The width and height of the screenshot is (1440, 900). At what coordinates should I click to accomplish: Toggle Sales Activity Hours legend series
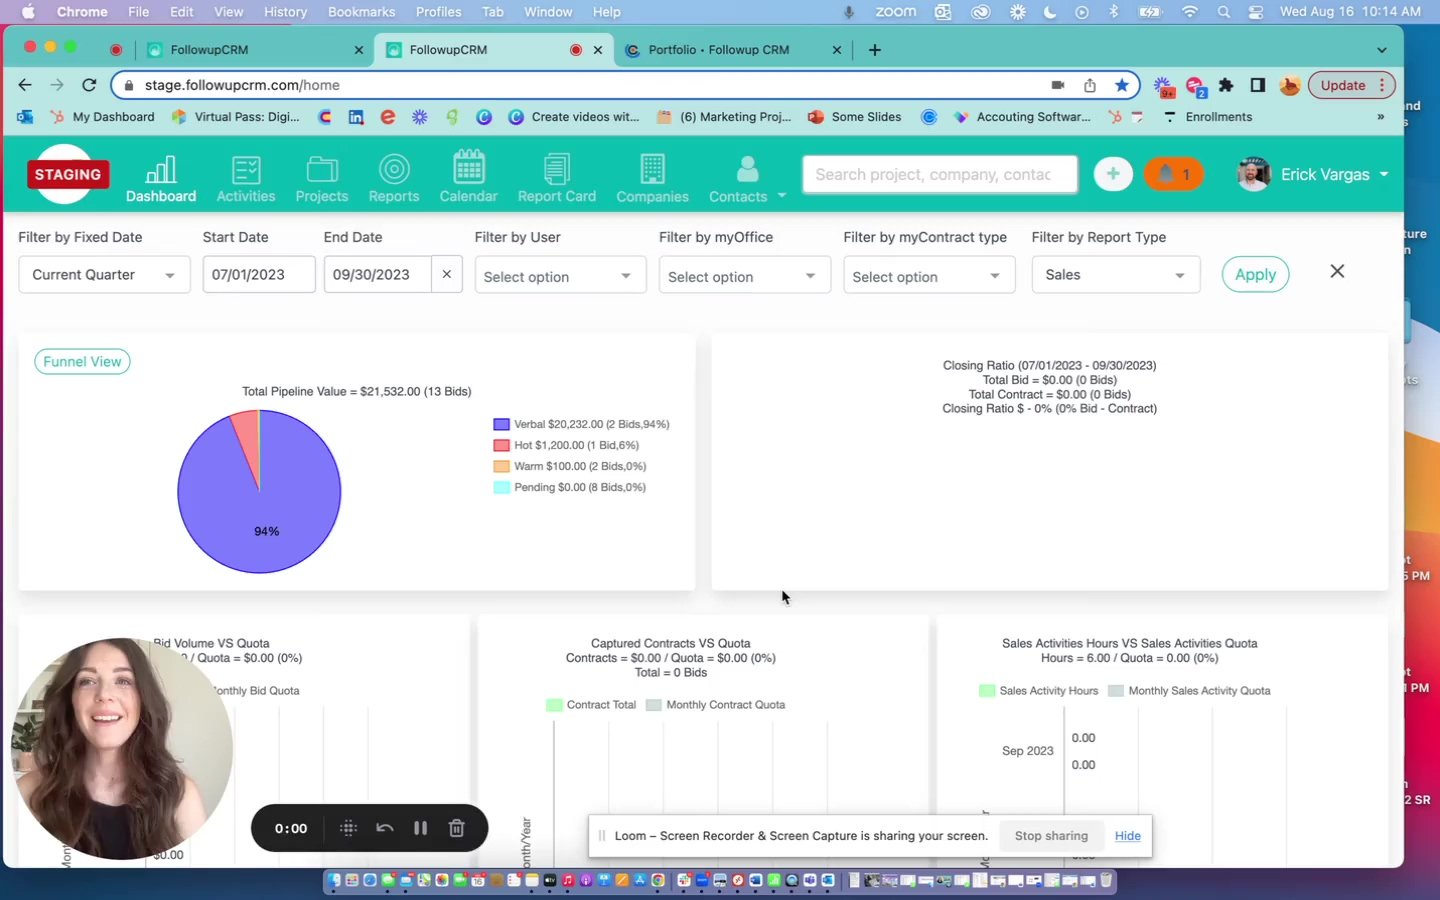[x=1047, y=691]
